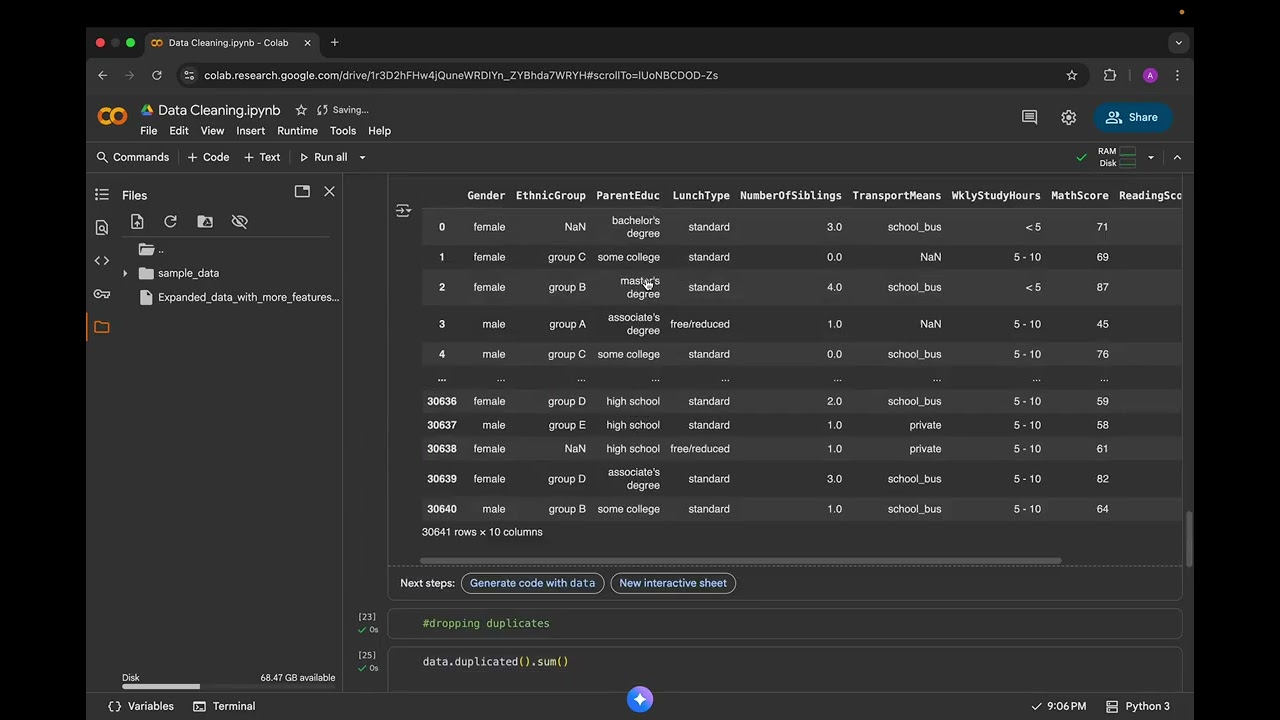The width and height of the screenshot is (1280, 720).
Task: Open the tab search dropdown
Action: (x=1178, y=43)
